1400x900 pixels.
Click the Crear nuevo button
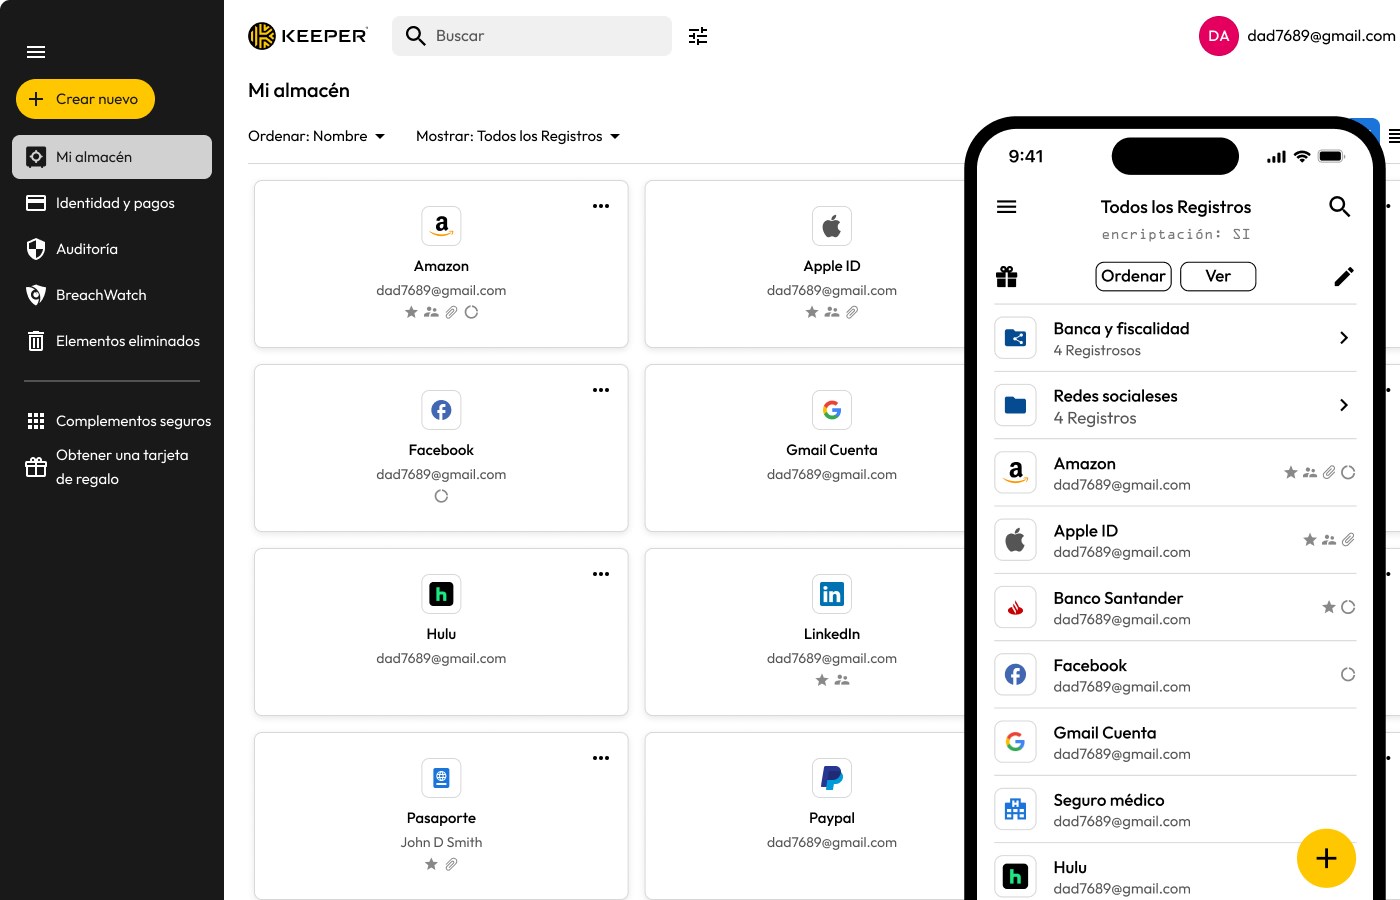[85, 99]
